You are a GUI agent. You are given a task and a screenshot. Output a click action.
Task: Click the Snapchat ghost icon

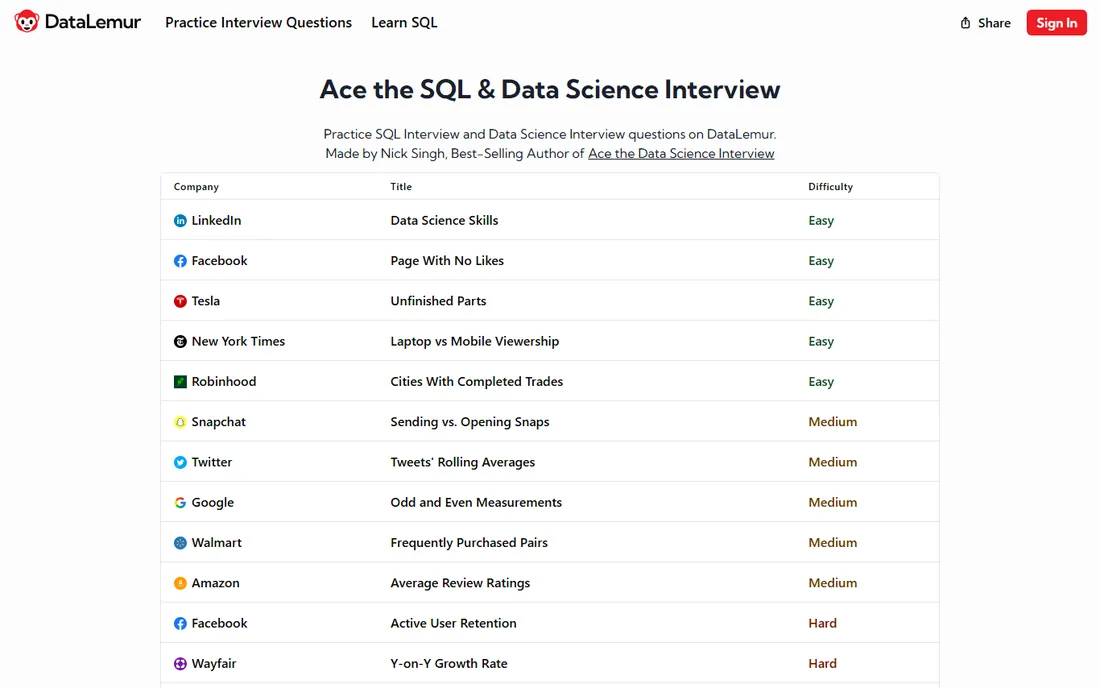(180, 422)
